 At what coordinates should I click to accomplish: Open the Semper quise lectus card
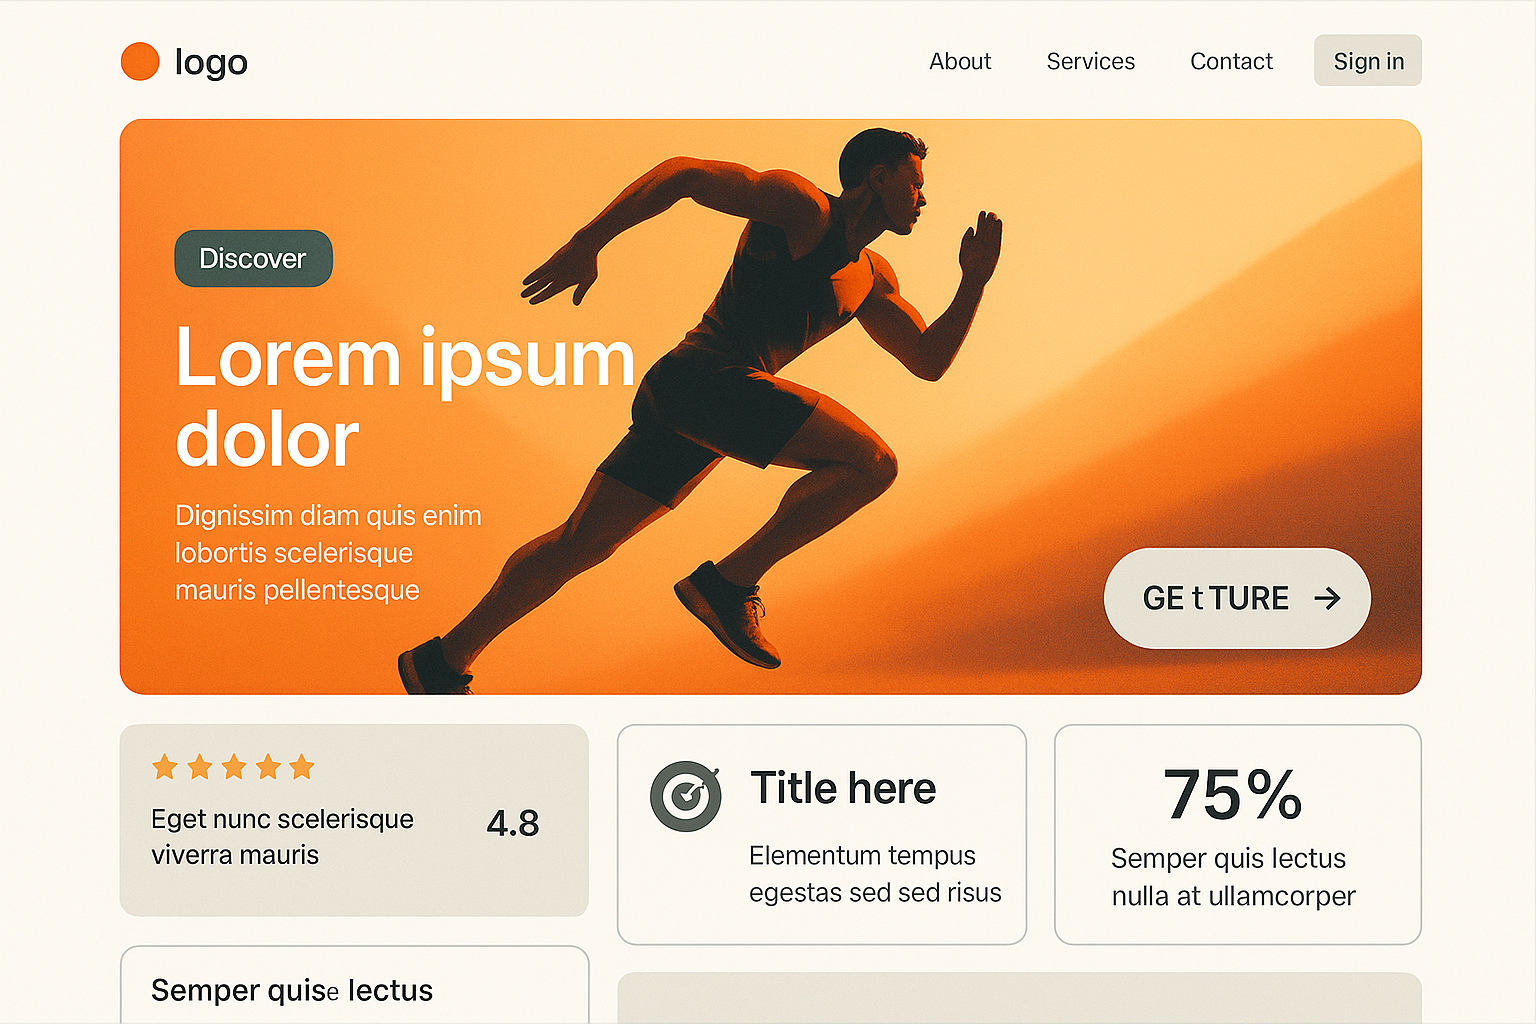354,985
